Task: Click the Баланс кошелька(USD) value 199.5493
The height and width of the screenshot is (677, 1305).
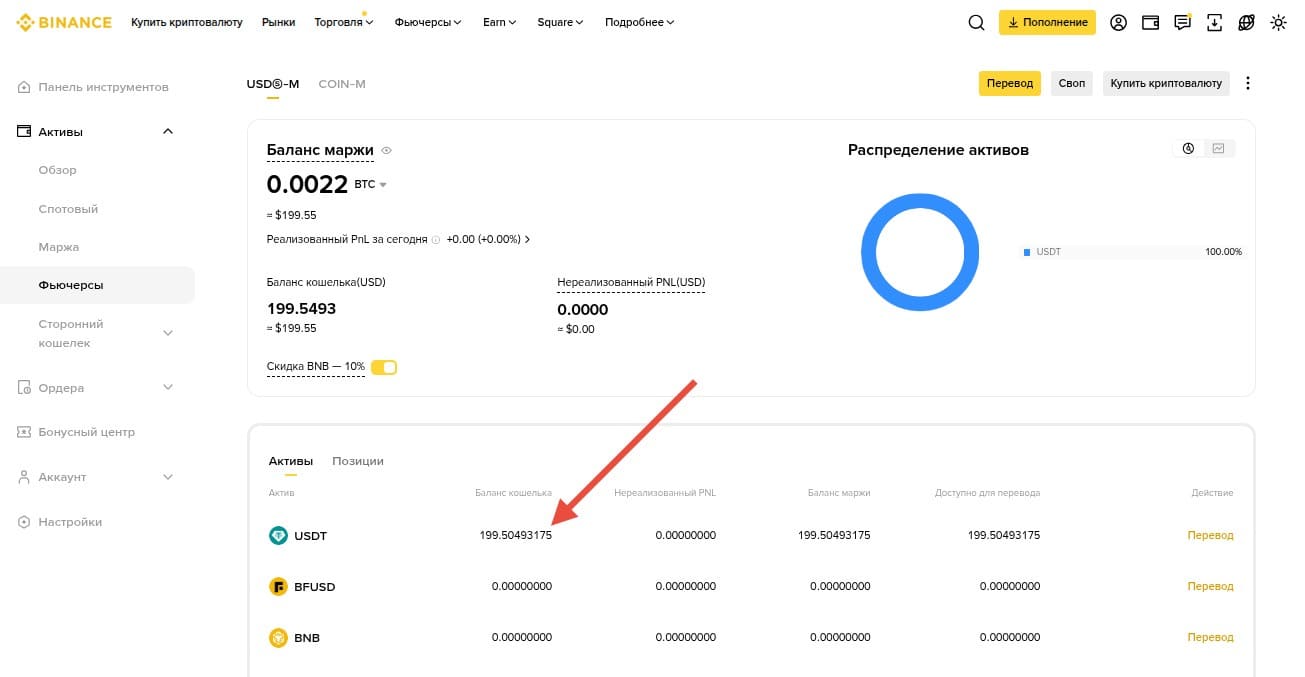Action: (301, 309)
